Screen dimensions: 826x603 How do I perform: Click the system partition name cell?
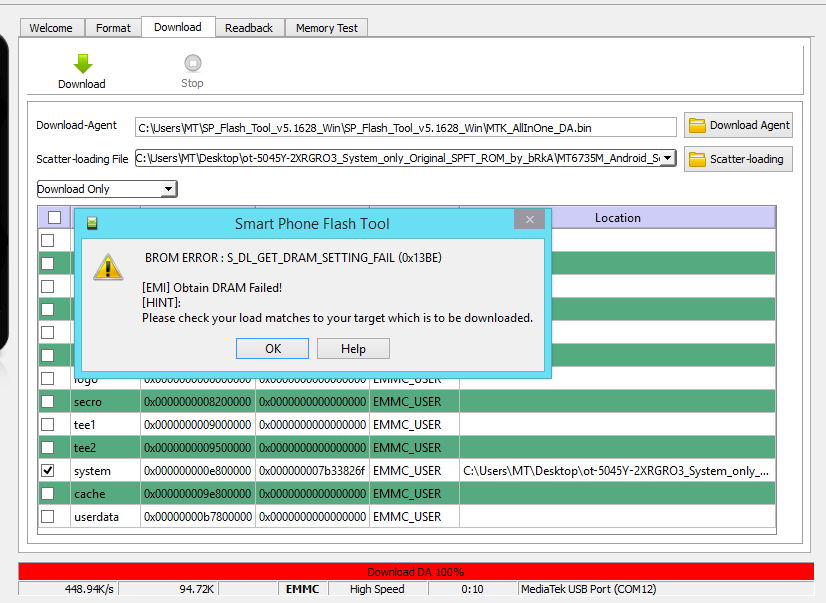105,471
